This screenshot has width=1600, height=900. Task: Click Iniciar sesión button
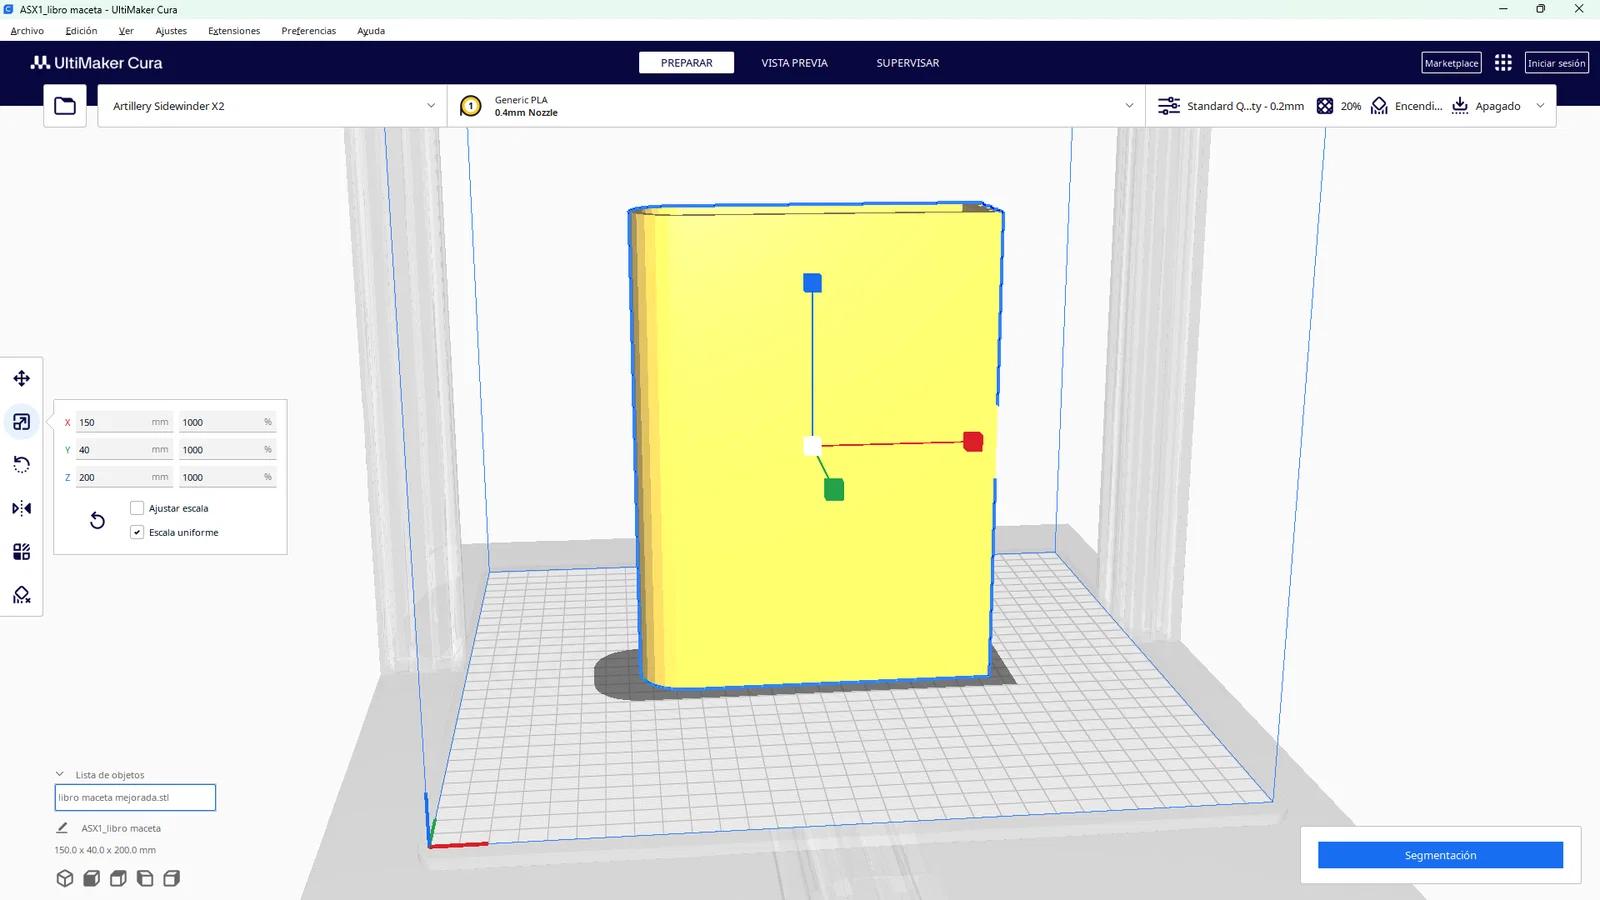(1556, 63)
